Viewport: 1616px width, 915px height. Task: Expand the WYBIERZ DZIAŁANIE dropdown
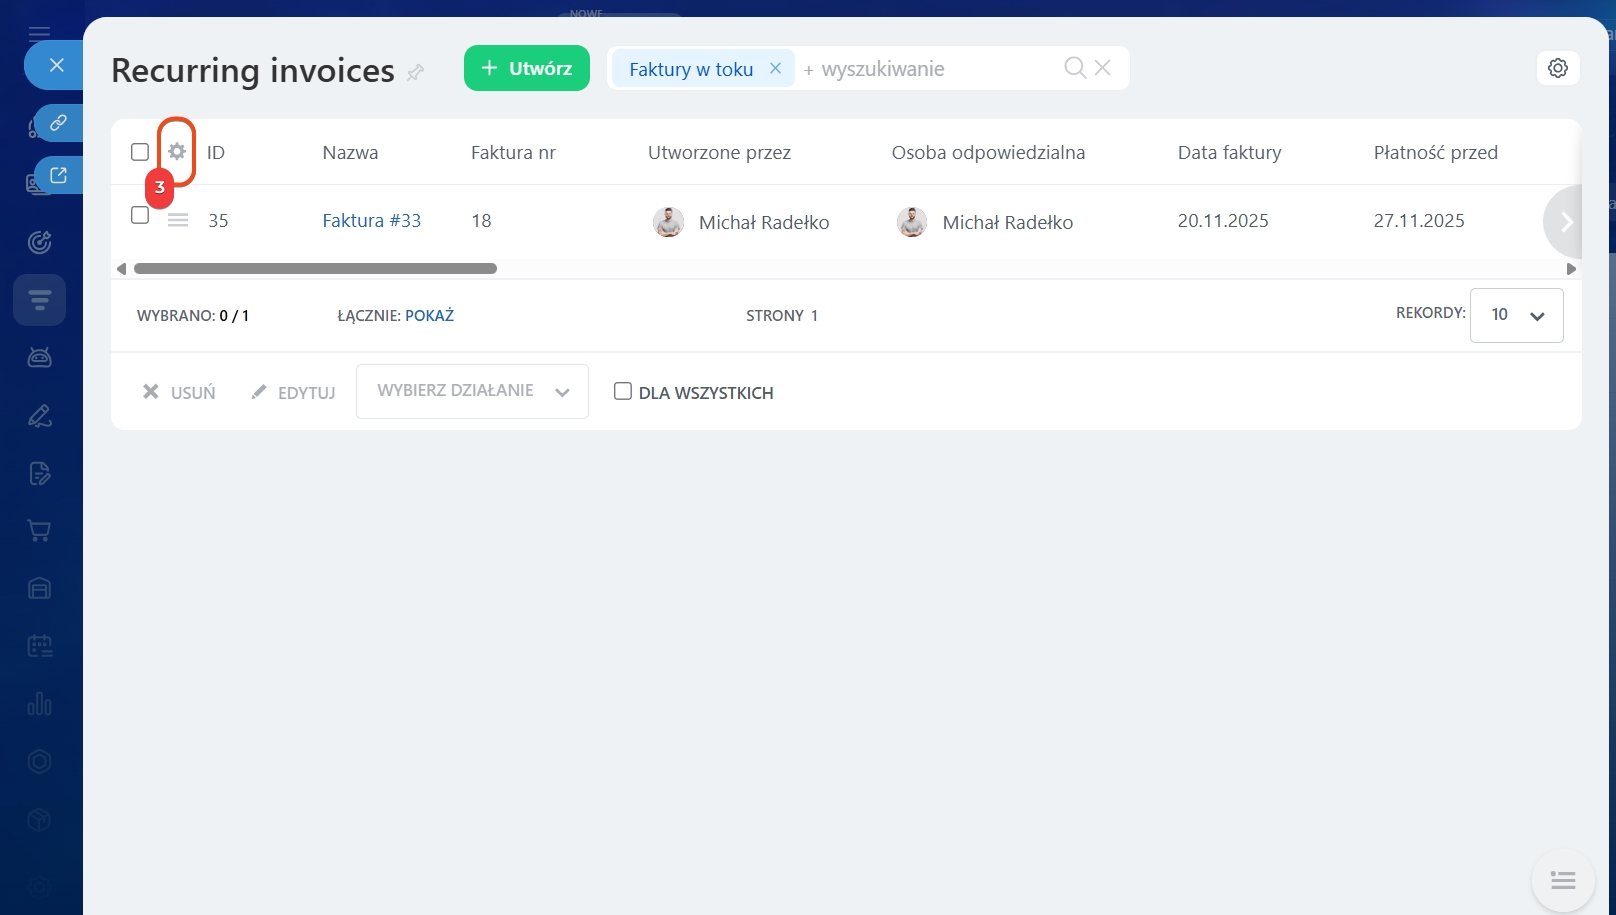coord(472,391)
